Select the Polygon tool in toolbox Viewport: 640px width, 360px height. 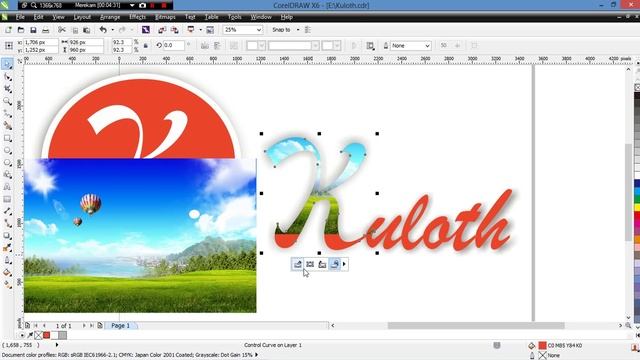coord(7,163)
